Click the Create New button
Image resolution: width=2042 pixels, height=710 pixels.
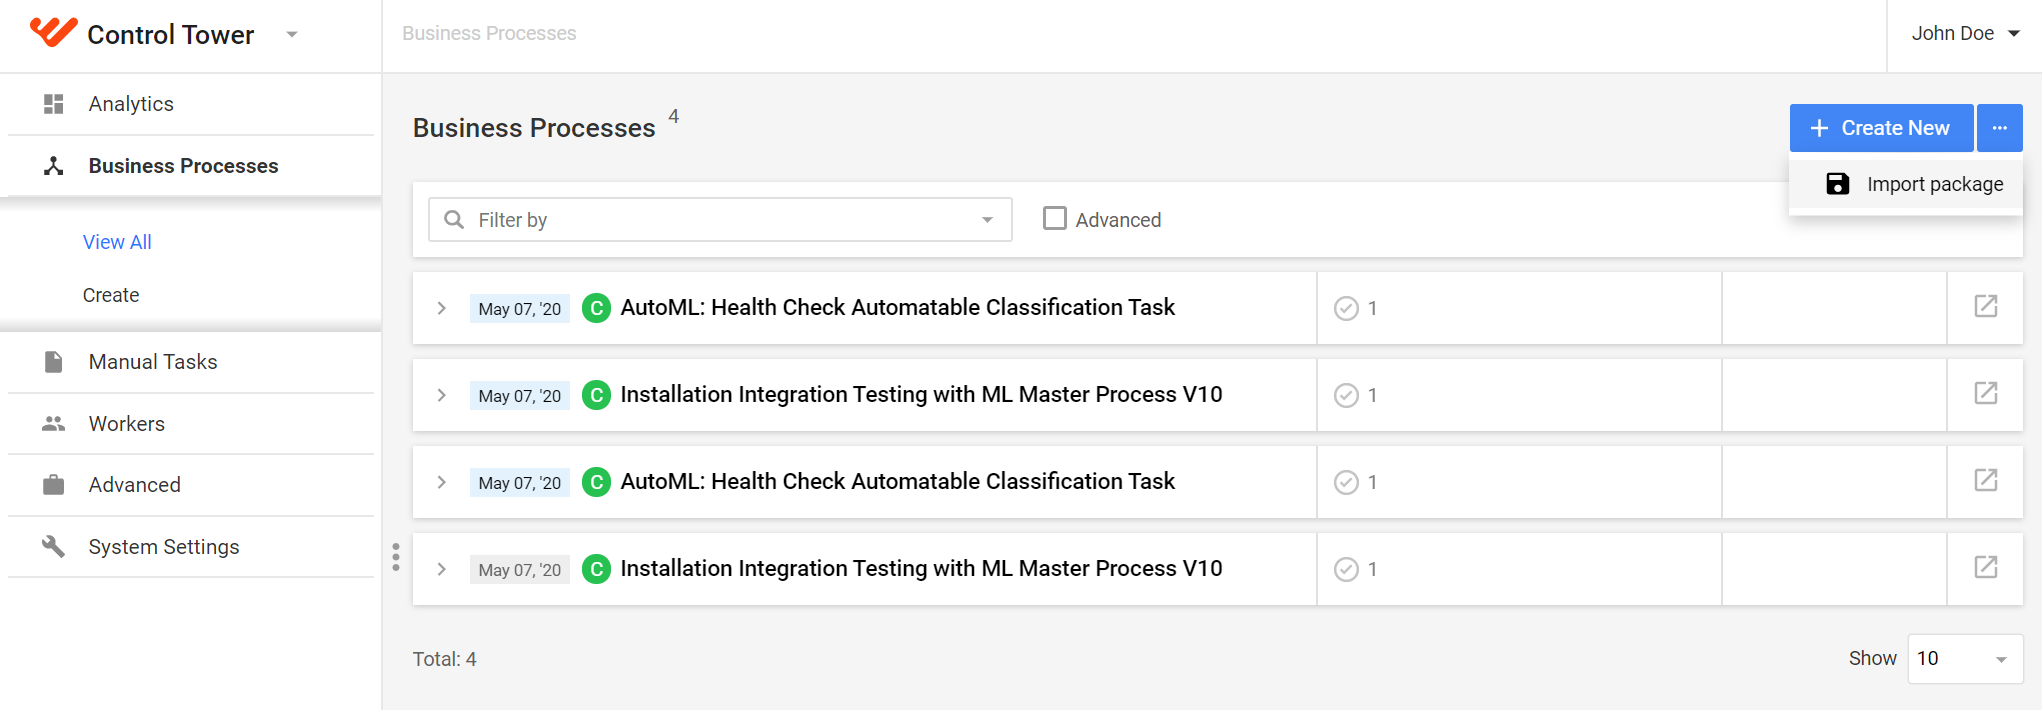1881,128
